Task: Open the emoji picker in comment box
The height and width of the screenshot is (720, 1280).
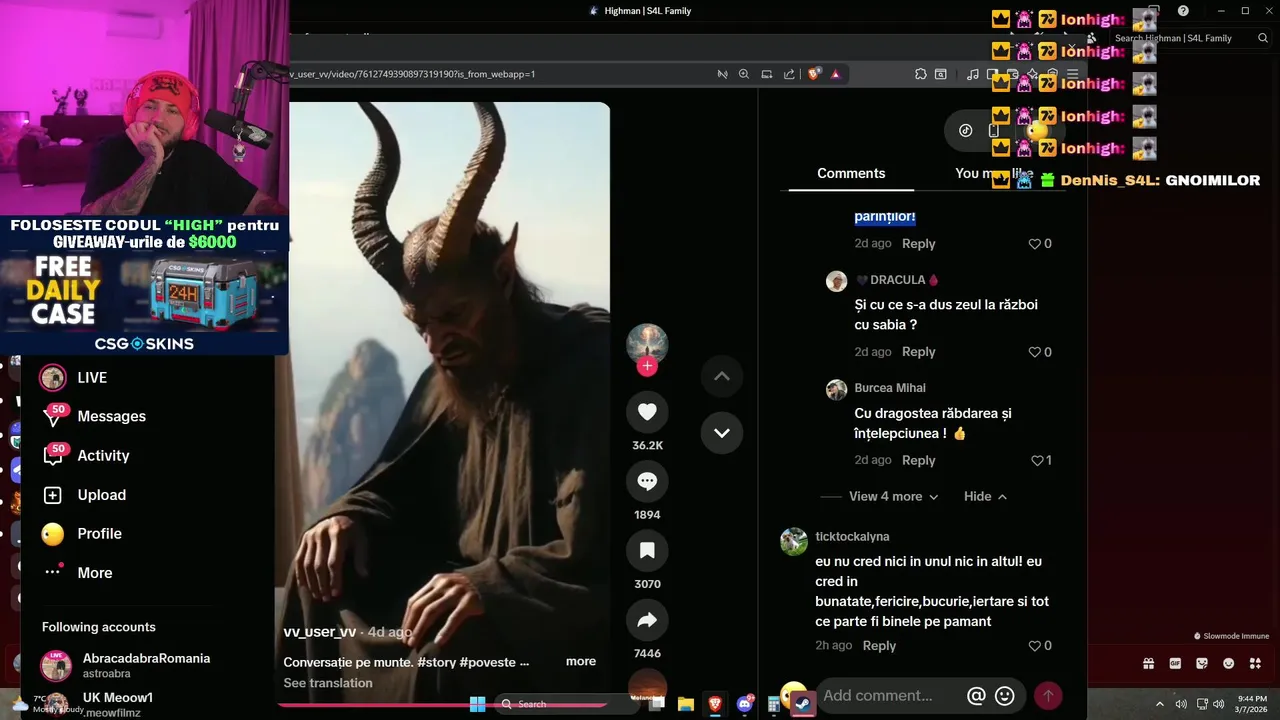Action: coord(1005,696)
